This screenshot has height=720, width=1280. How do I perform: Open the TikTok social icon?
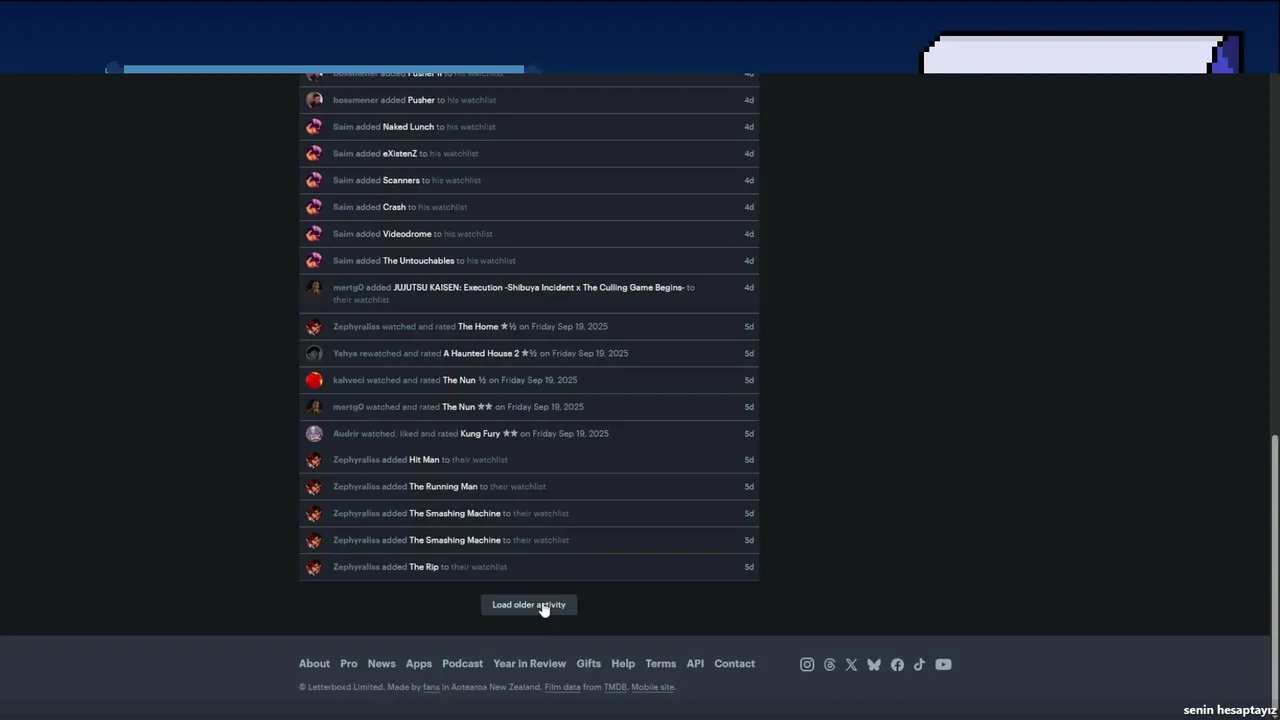click(x=919, y=664)
